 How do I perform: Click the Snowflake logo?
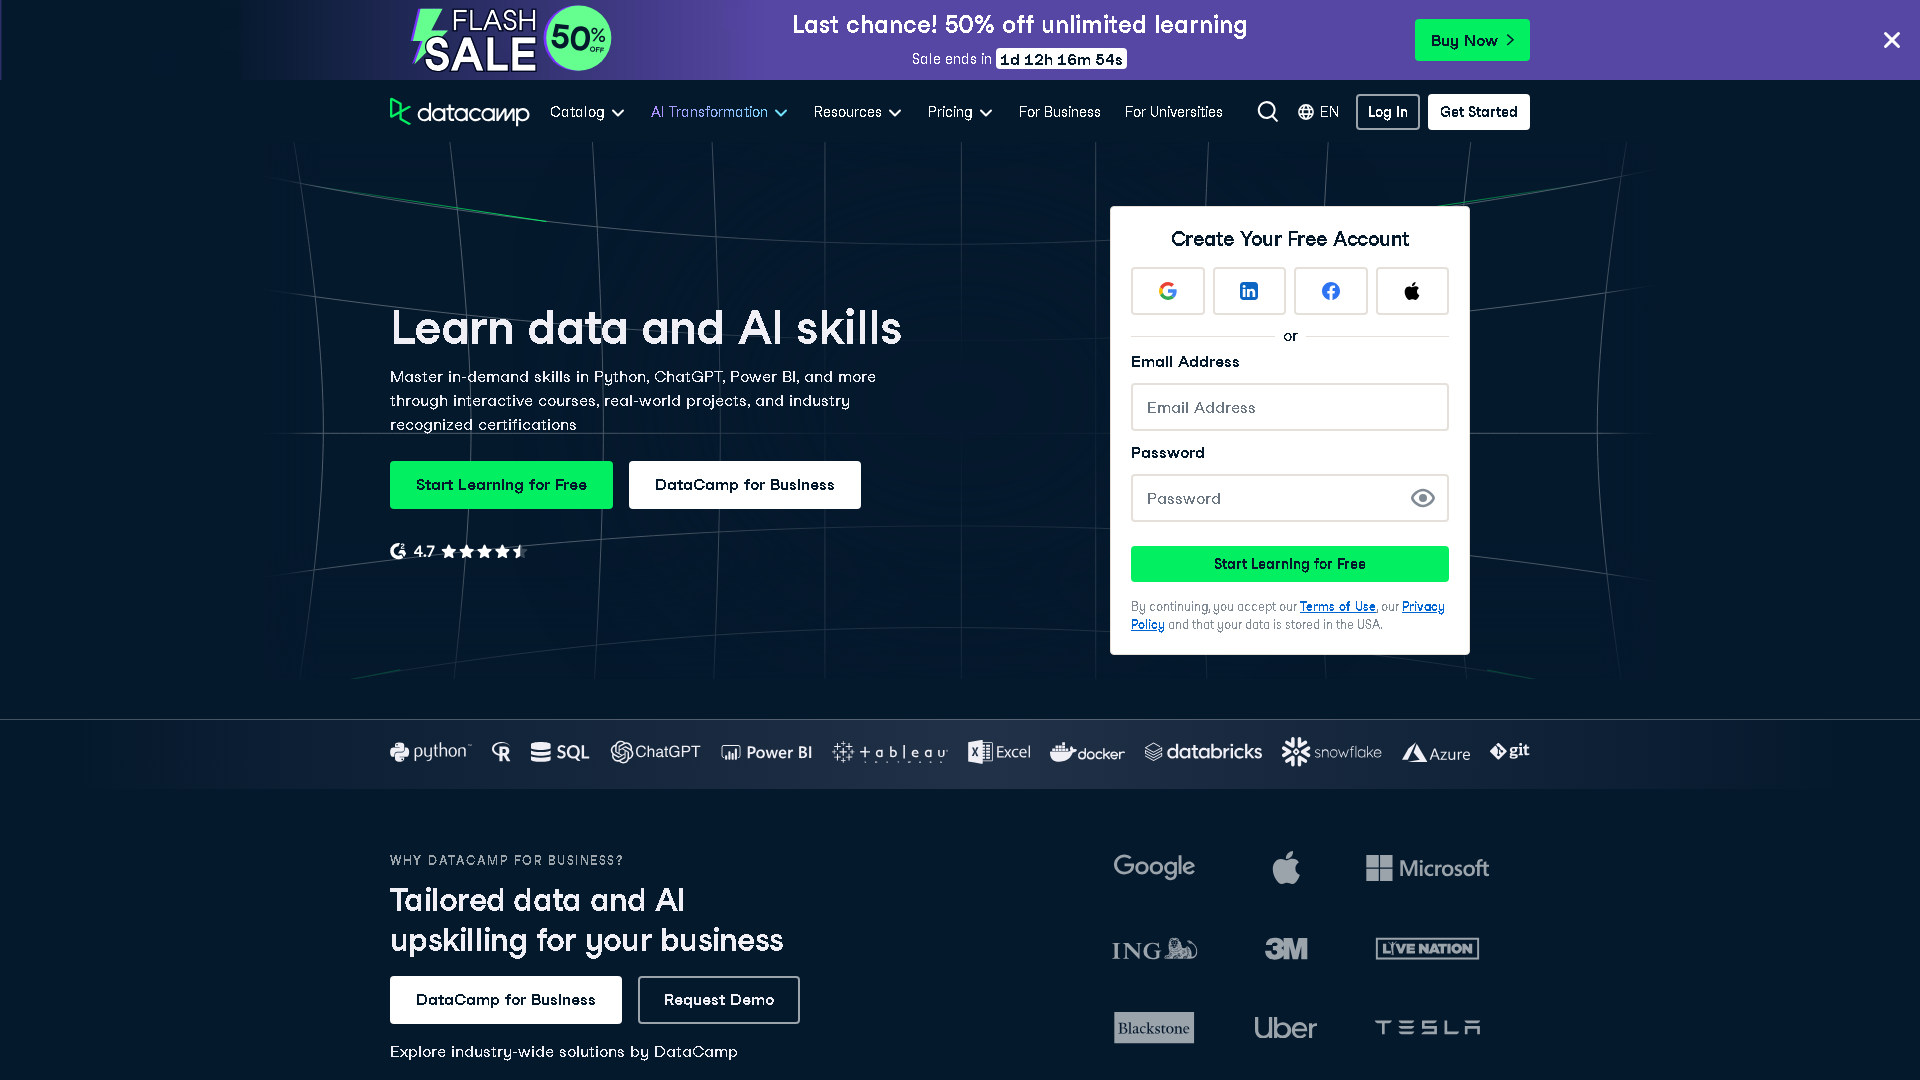tap(1331, 751)
